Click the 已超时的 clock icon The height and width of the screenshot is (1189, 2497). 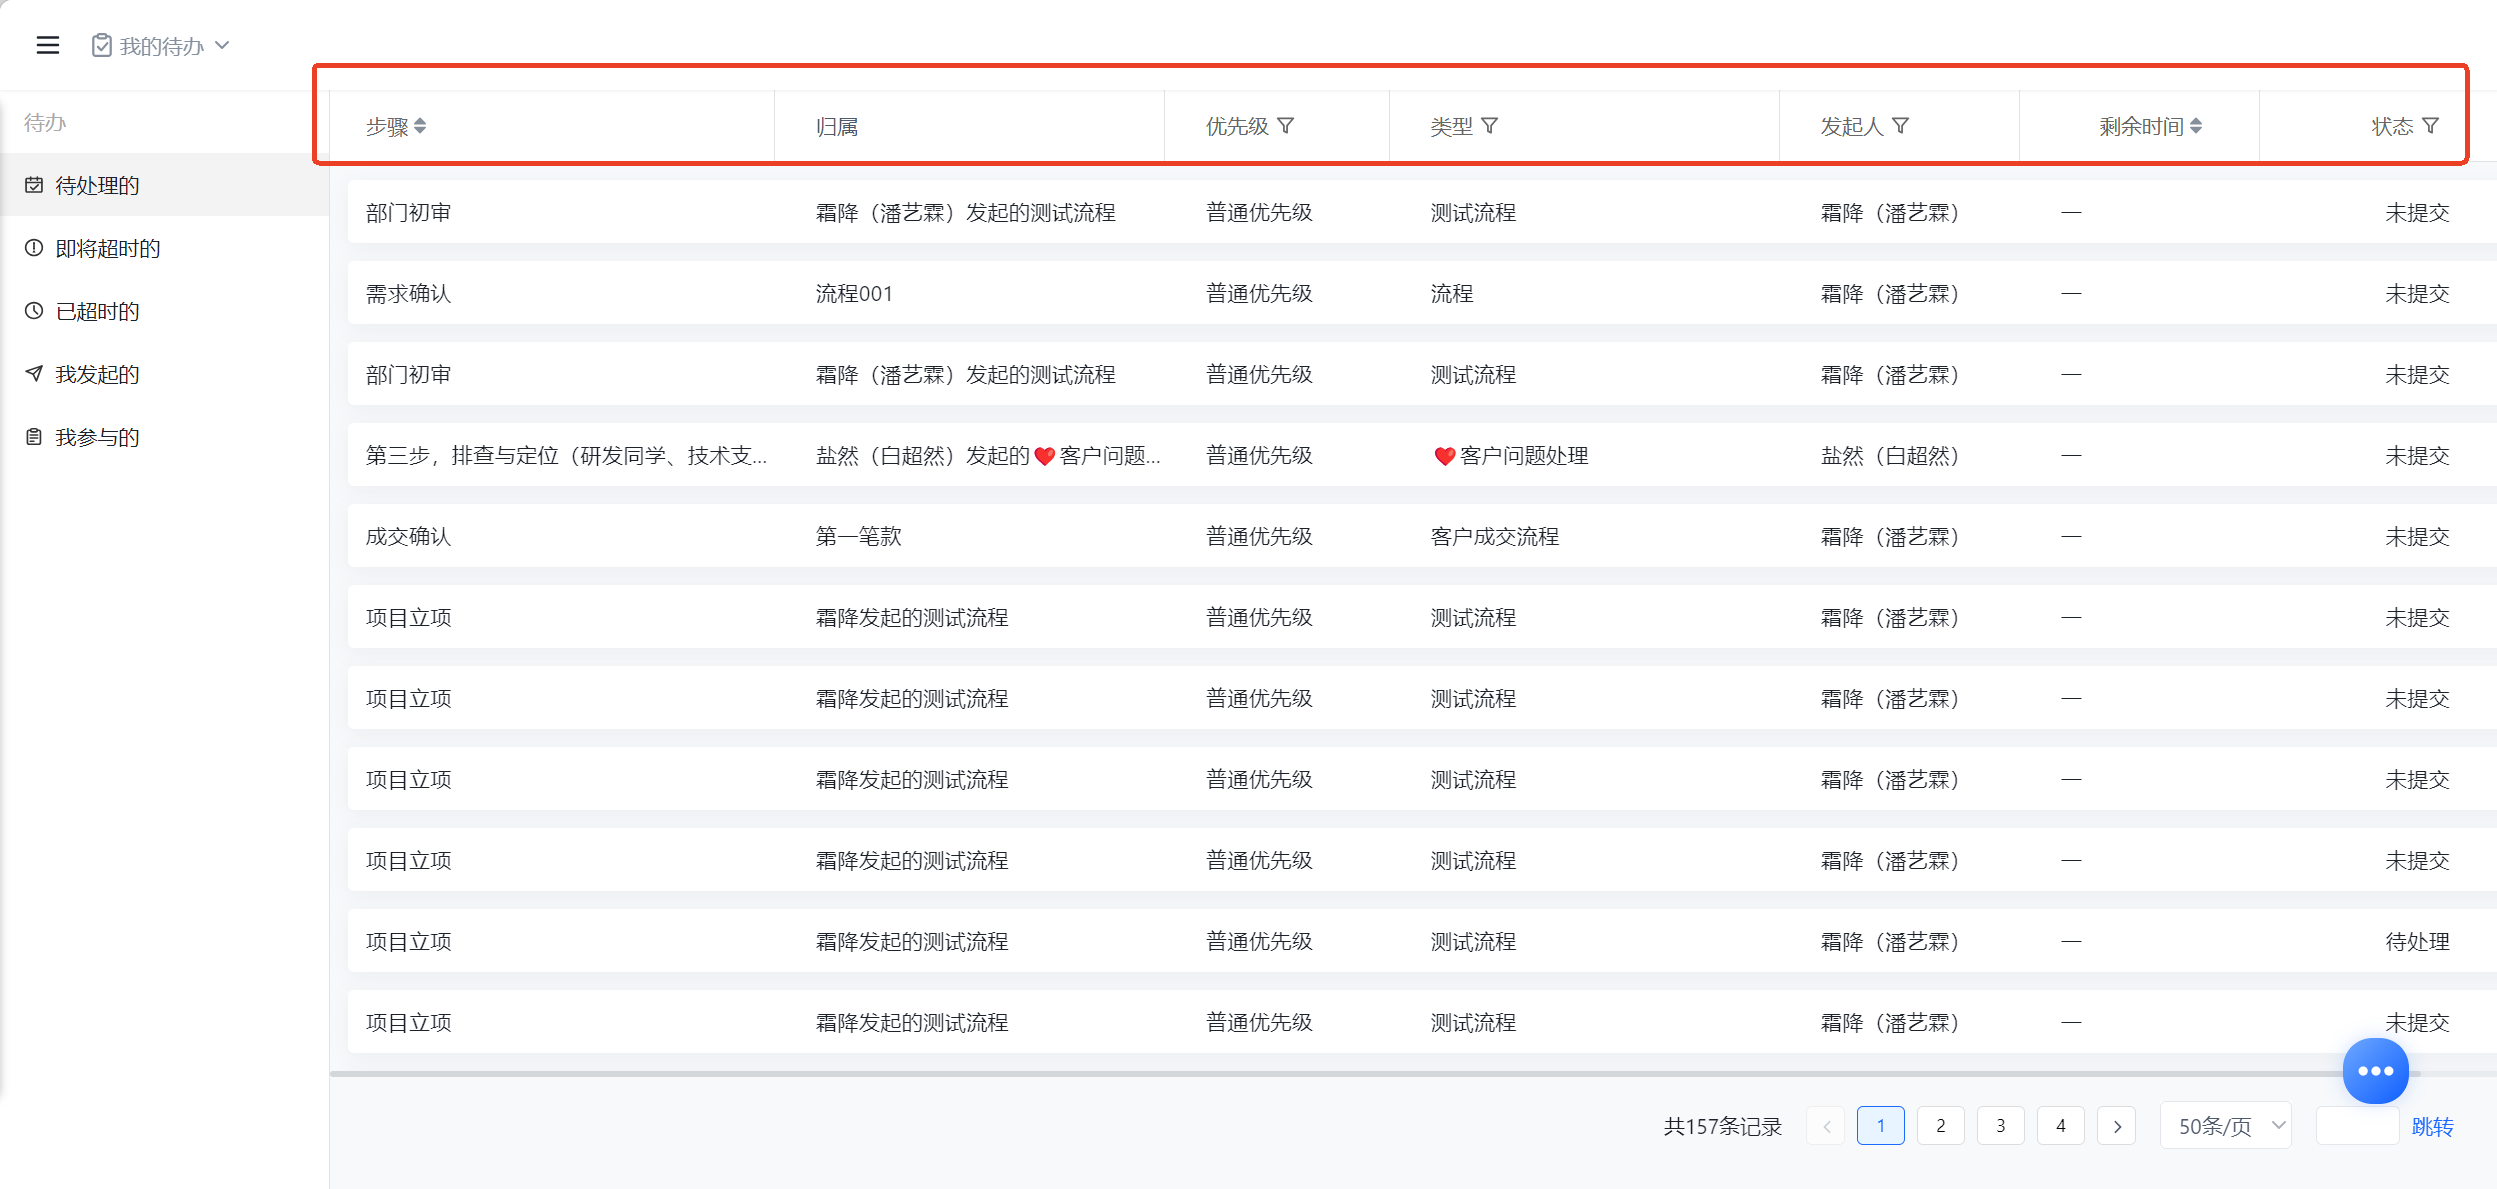tap(34, 311)
